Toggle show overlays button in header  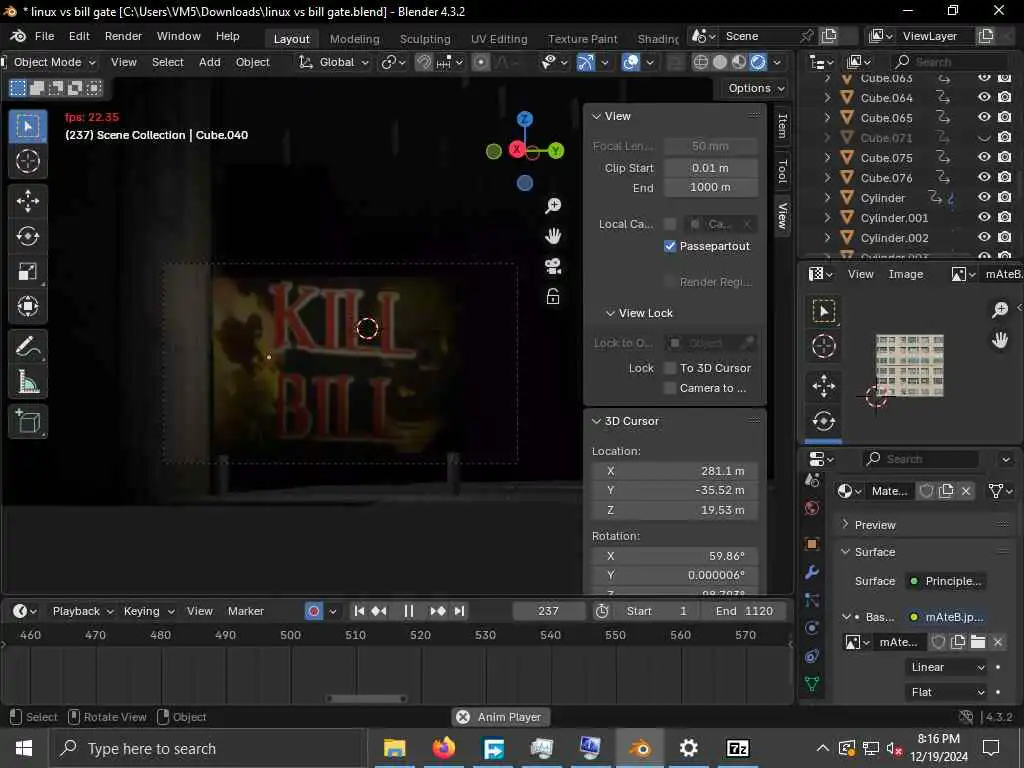point(630,62)
